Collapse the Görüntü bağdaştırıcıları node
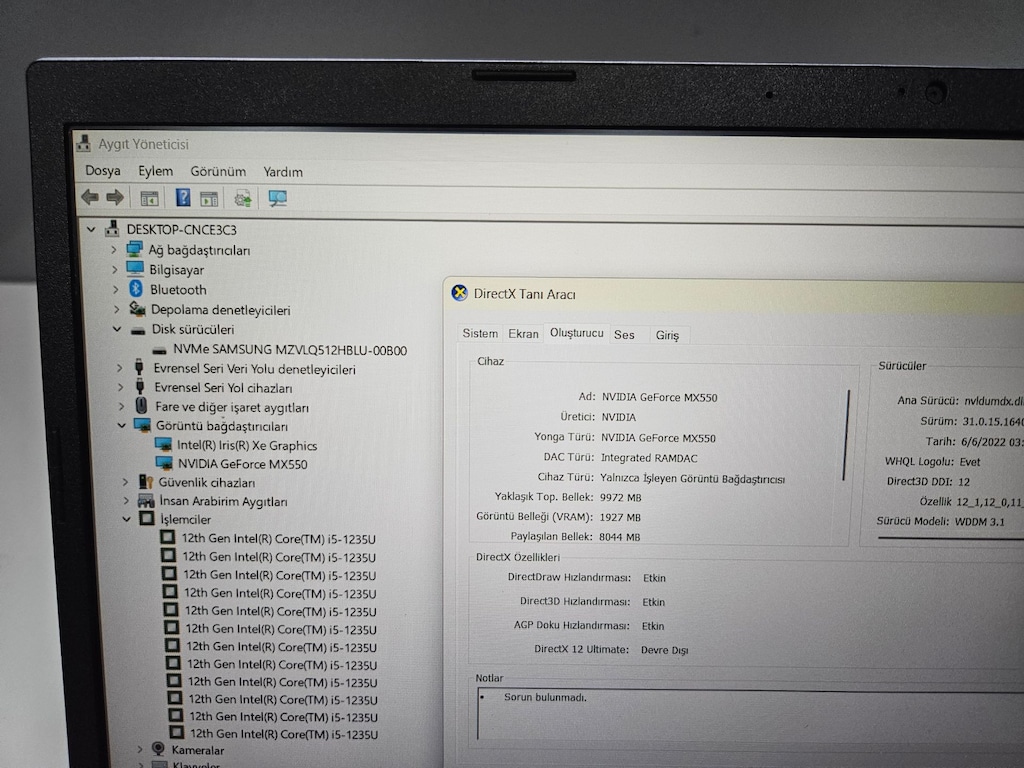Viewport: 1024px width, 768px height. tap(121, 425)
